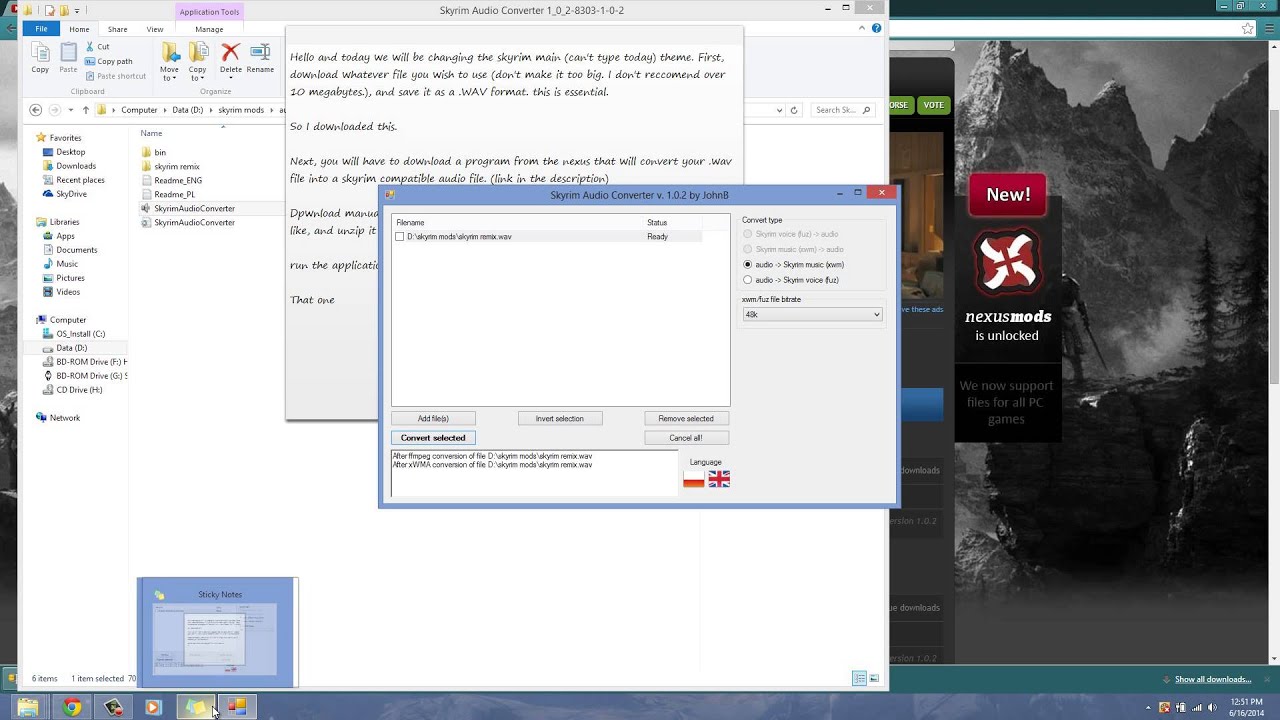Screen dimensions: 1280x720
Task: Switch to the Share ribbon tab
Action: click(118, 29)
